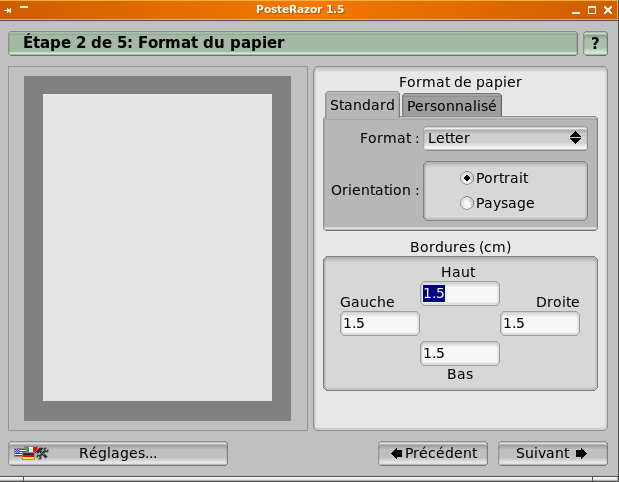Click the pin icon in the title bar

tap(8, 10)
